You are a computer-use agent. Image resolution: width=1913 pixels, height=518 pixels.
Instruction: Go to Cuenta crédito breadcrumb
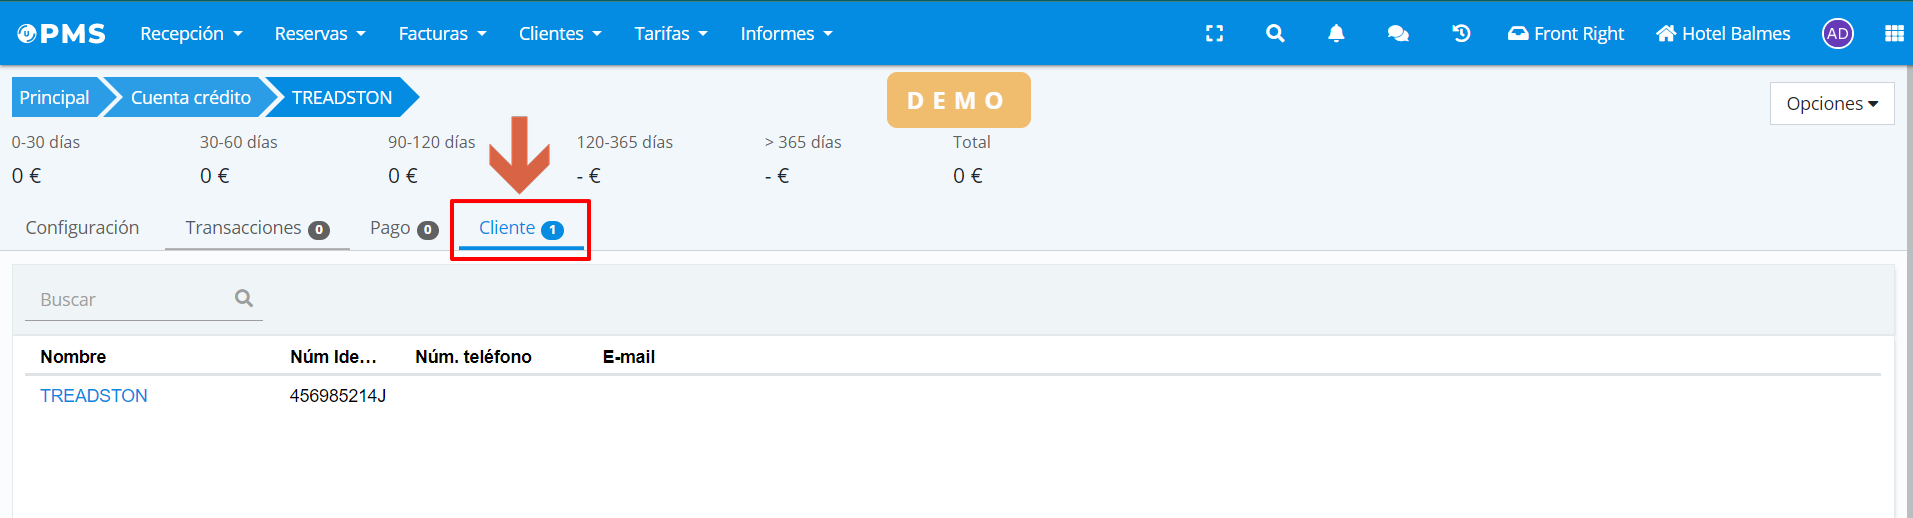click(190, 98)
